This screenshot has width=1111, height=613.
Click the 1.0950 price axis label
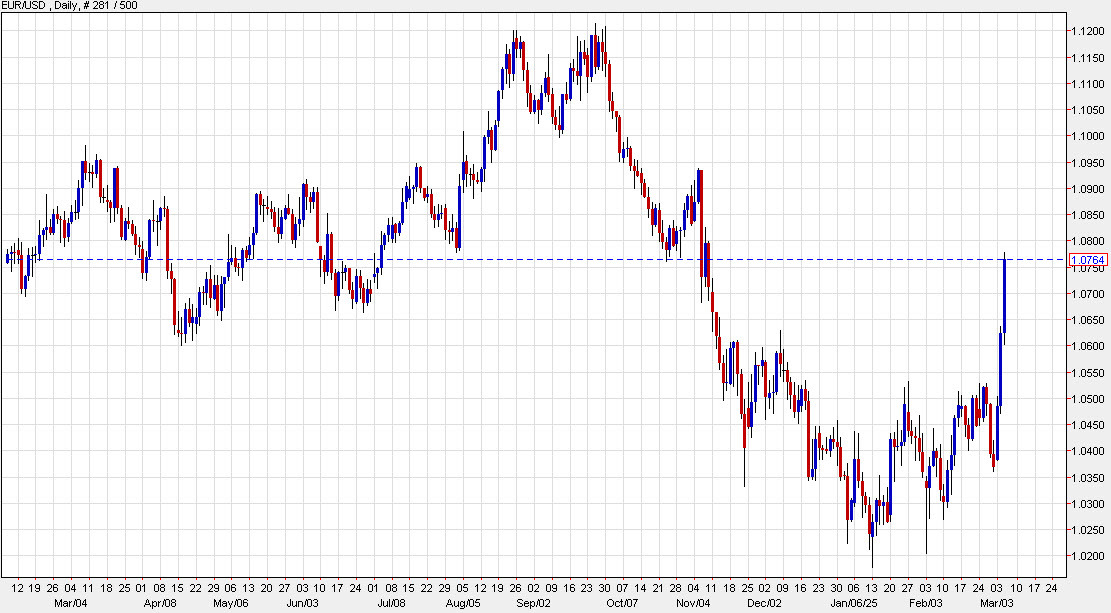(x=1088, y=162)
